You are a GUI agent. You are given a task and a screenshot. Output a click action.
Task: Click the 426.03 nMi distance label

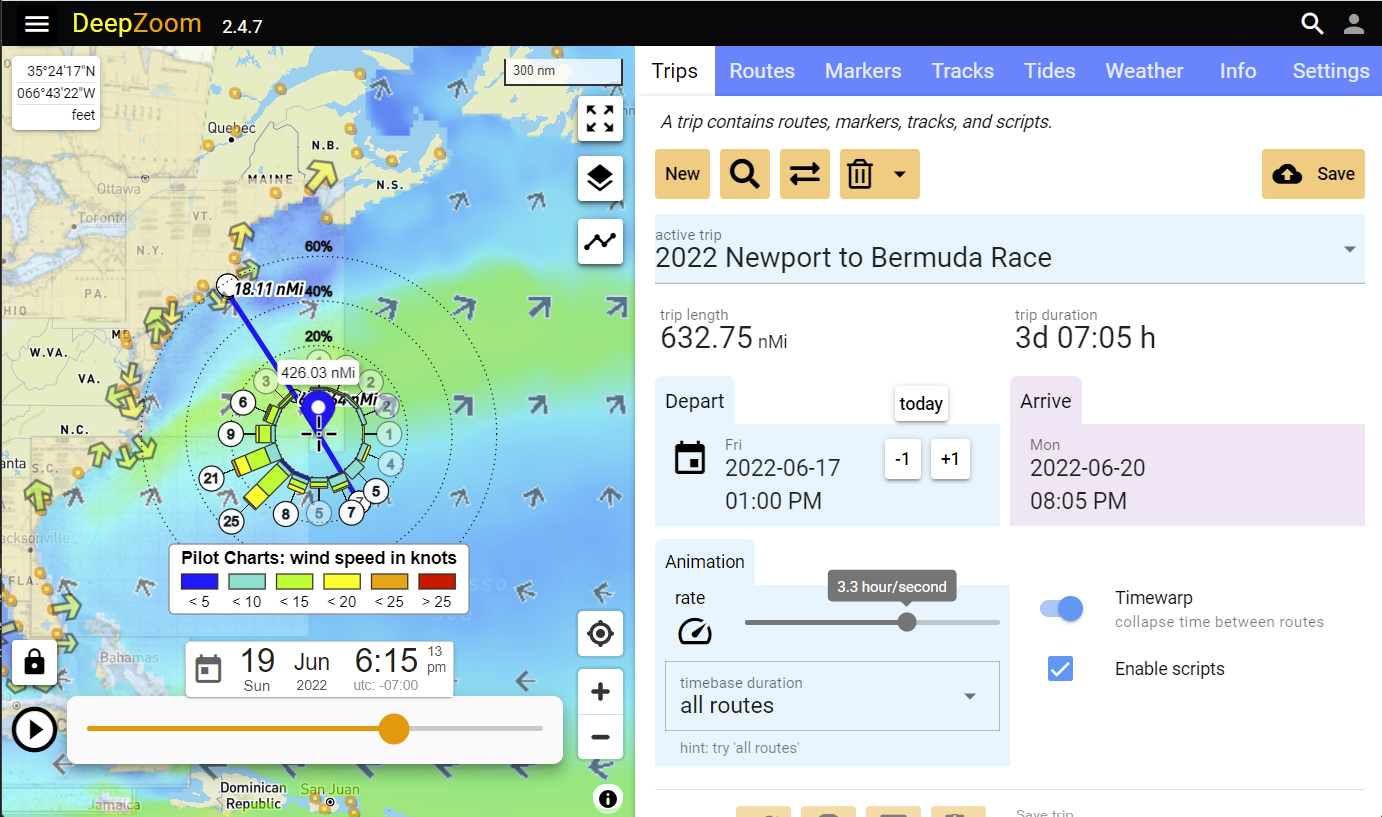pos(319,373)
